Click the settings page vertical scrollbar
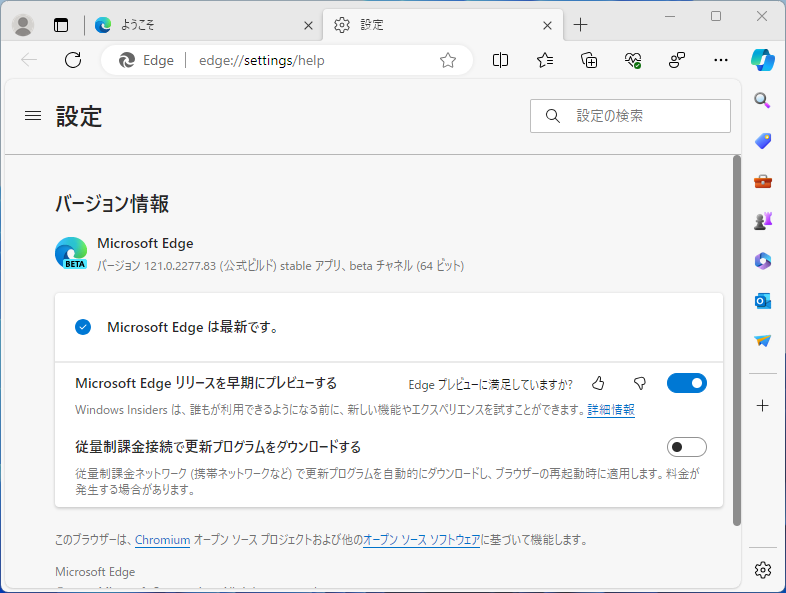 tap(736, 340)
